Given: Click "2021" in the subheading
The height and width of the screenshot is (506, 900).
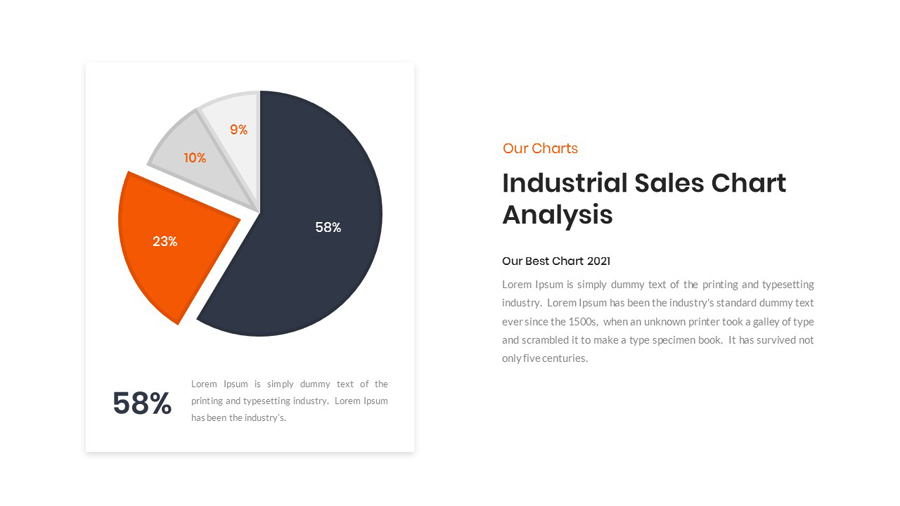Looking at the screenshot, I should (598, 261).
